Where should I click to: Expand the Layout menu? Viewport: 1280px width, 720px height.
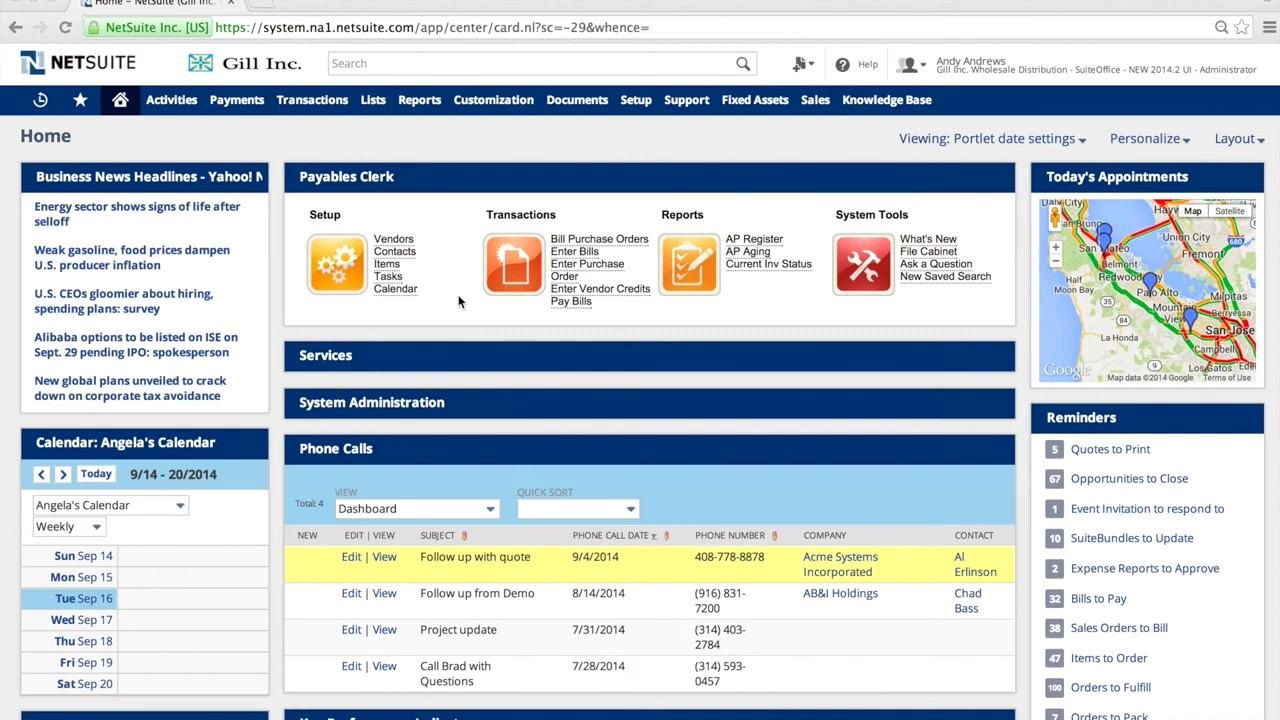[1239, 139]
